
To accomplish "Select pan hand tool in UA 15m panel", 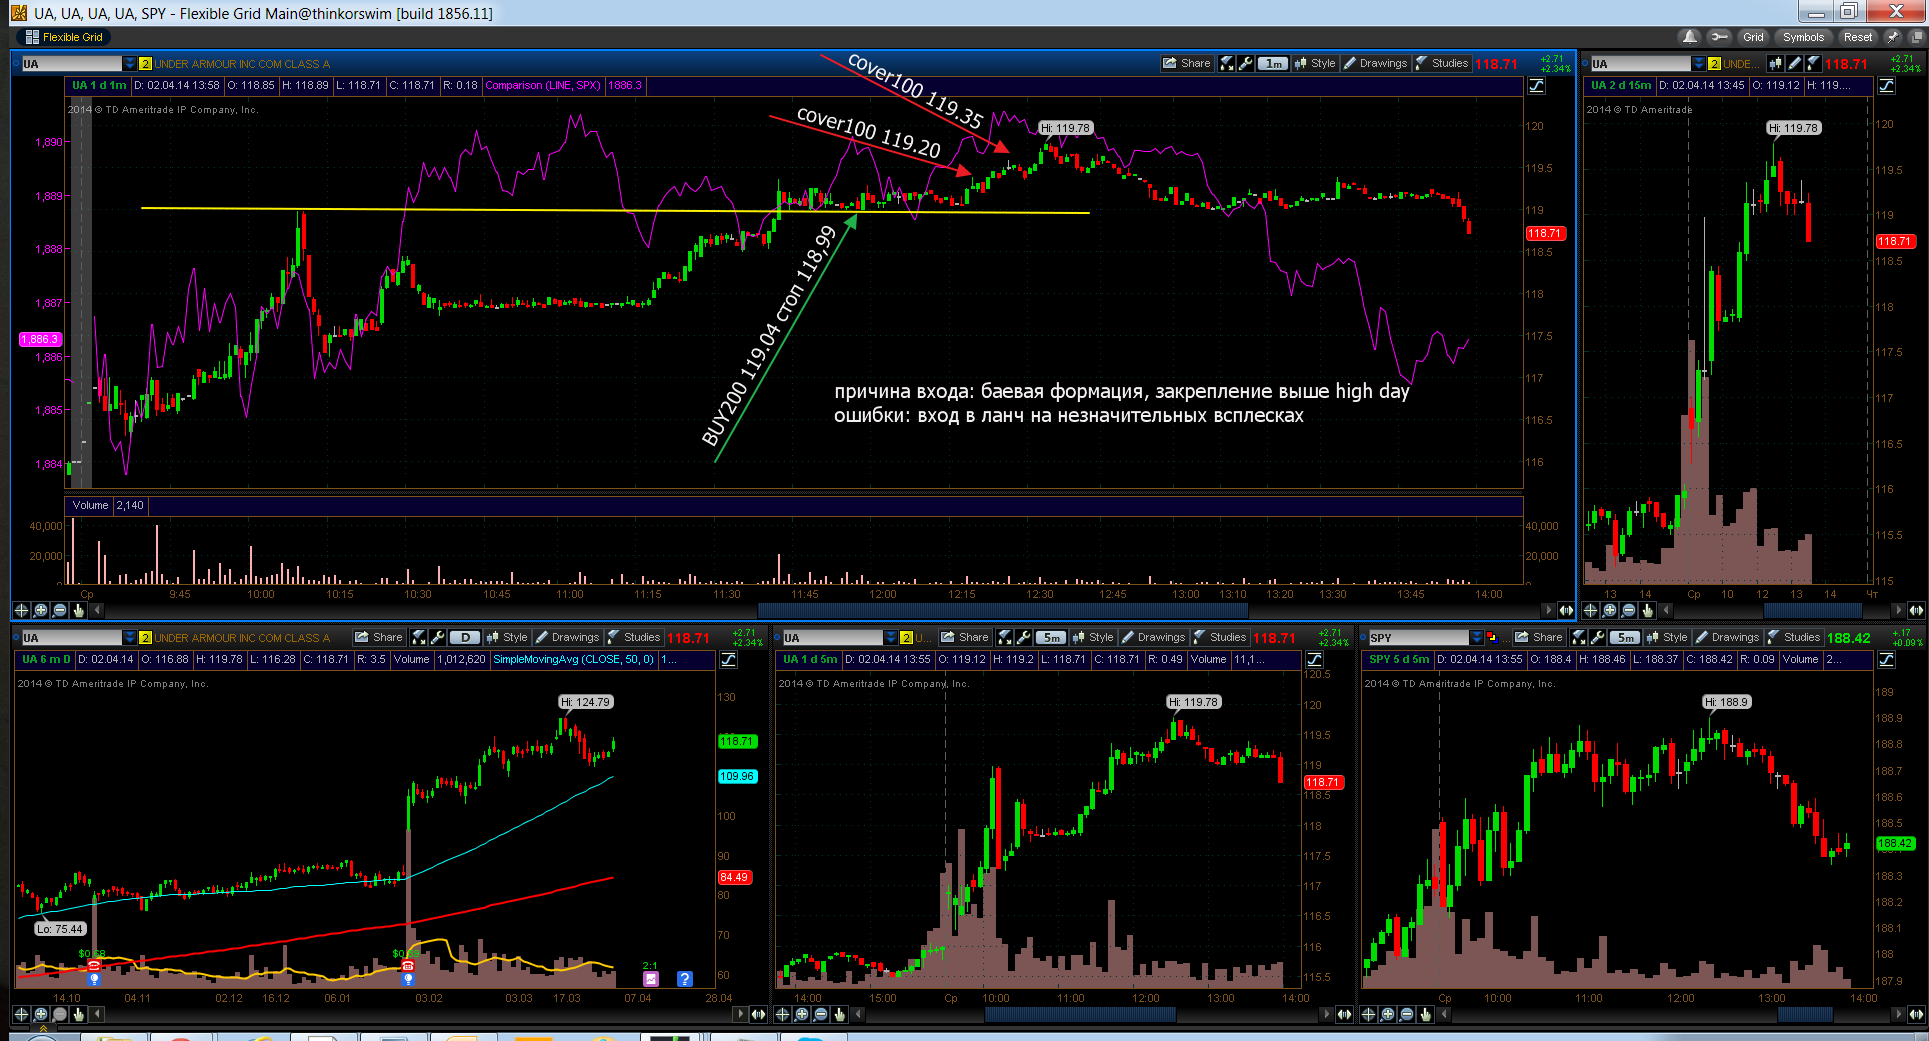I will click(1647, 610).
